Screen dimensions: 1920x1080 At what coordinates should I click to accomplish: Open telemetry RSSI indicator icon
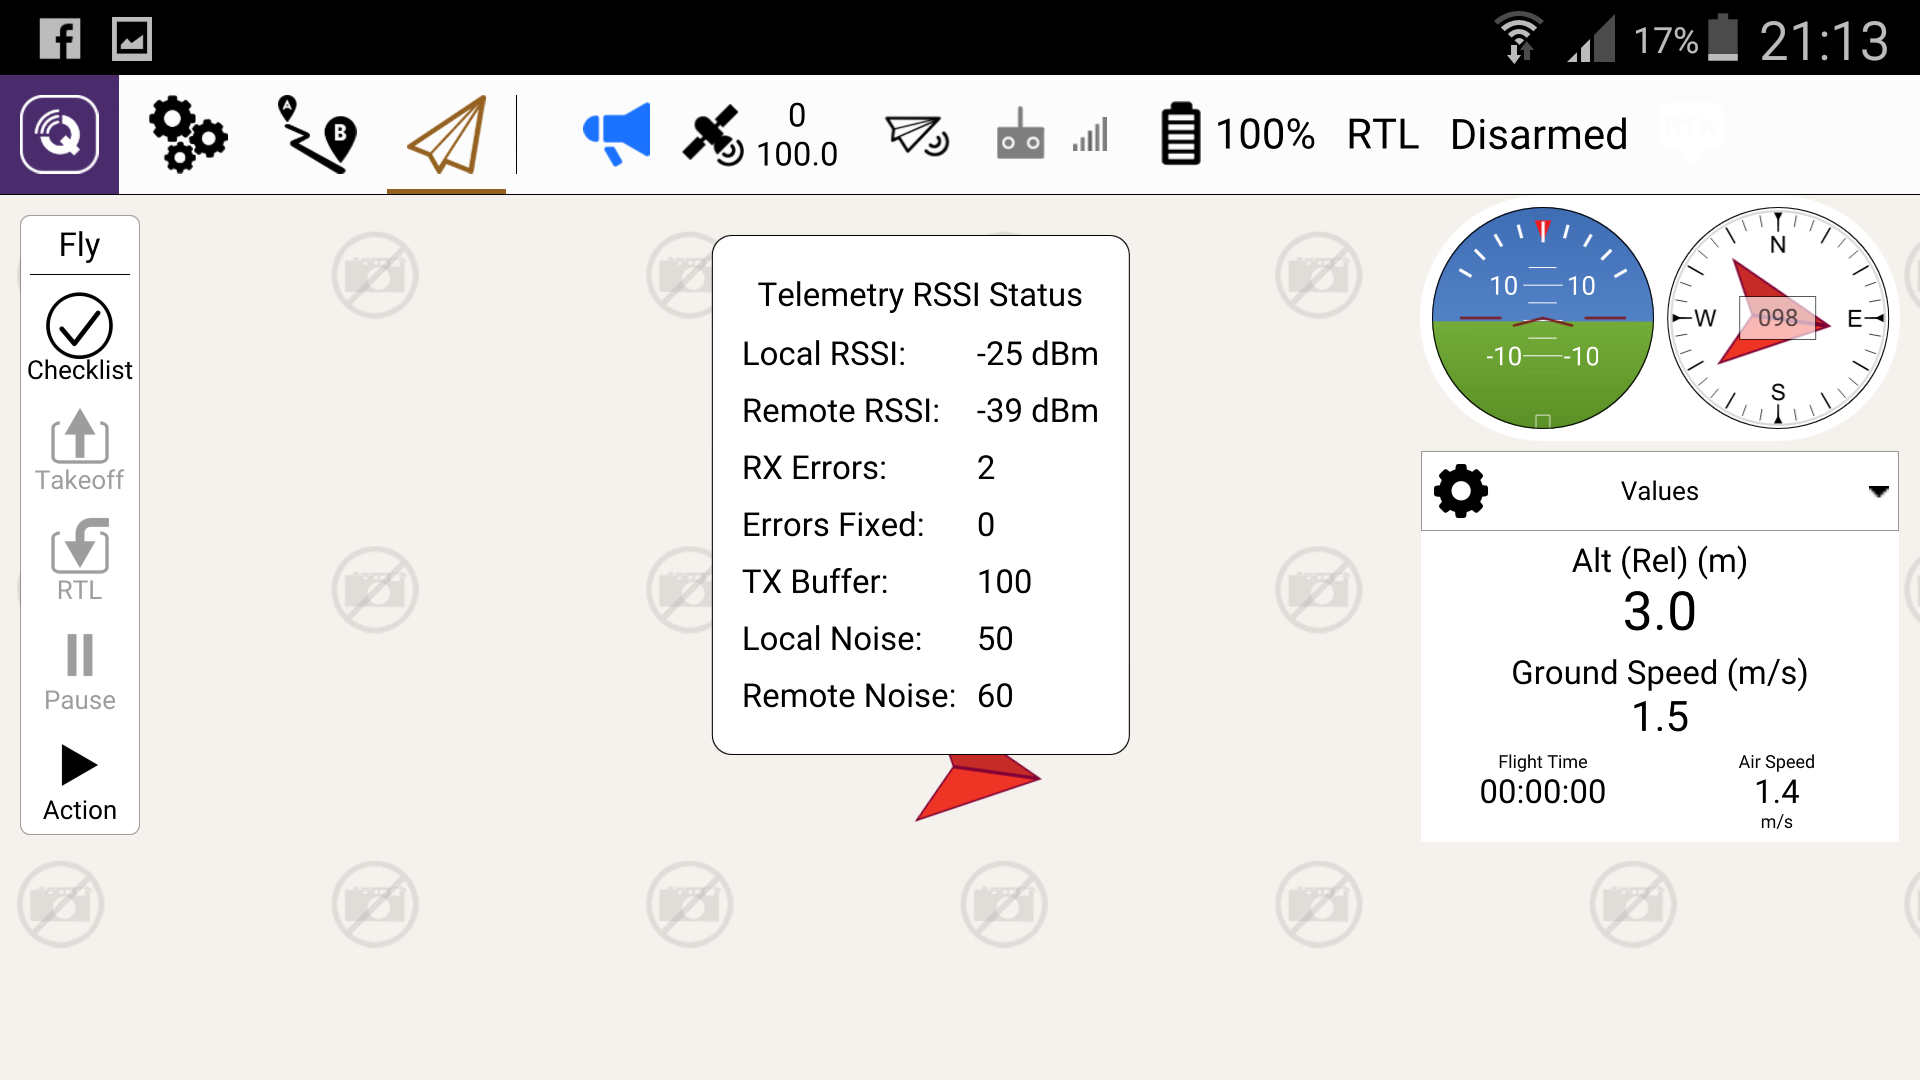tap(916, 134)
